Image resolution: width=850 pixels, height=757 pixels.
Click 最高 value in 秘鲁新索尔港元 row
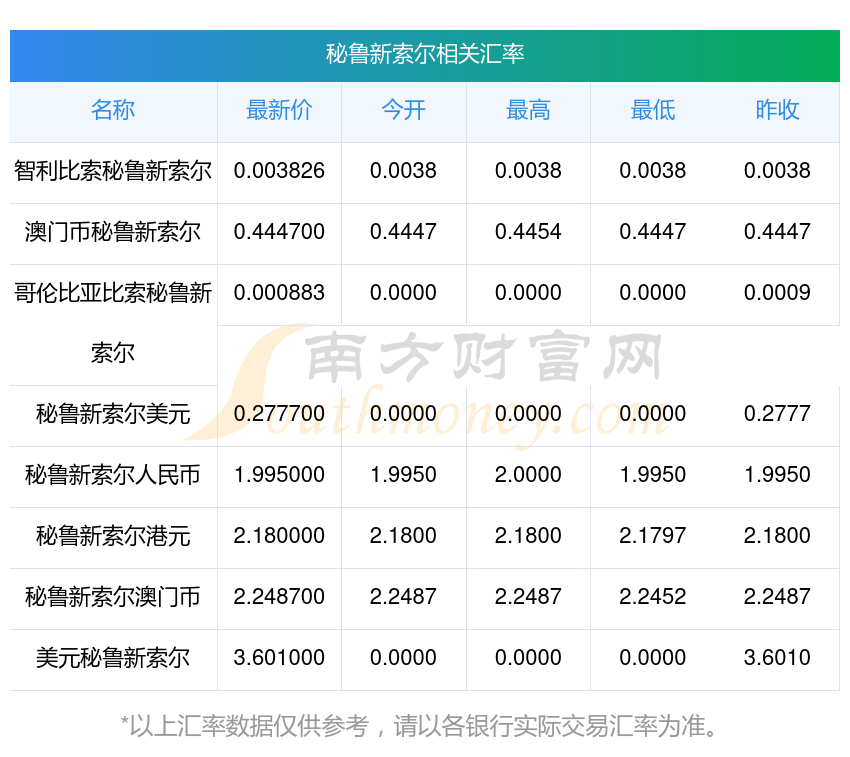(528, 536)
